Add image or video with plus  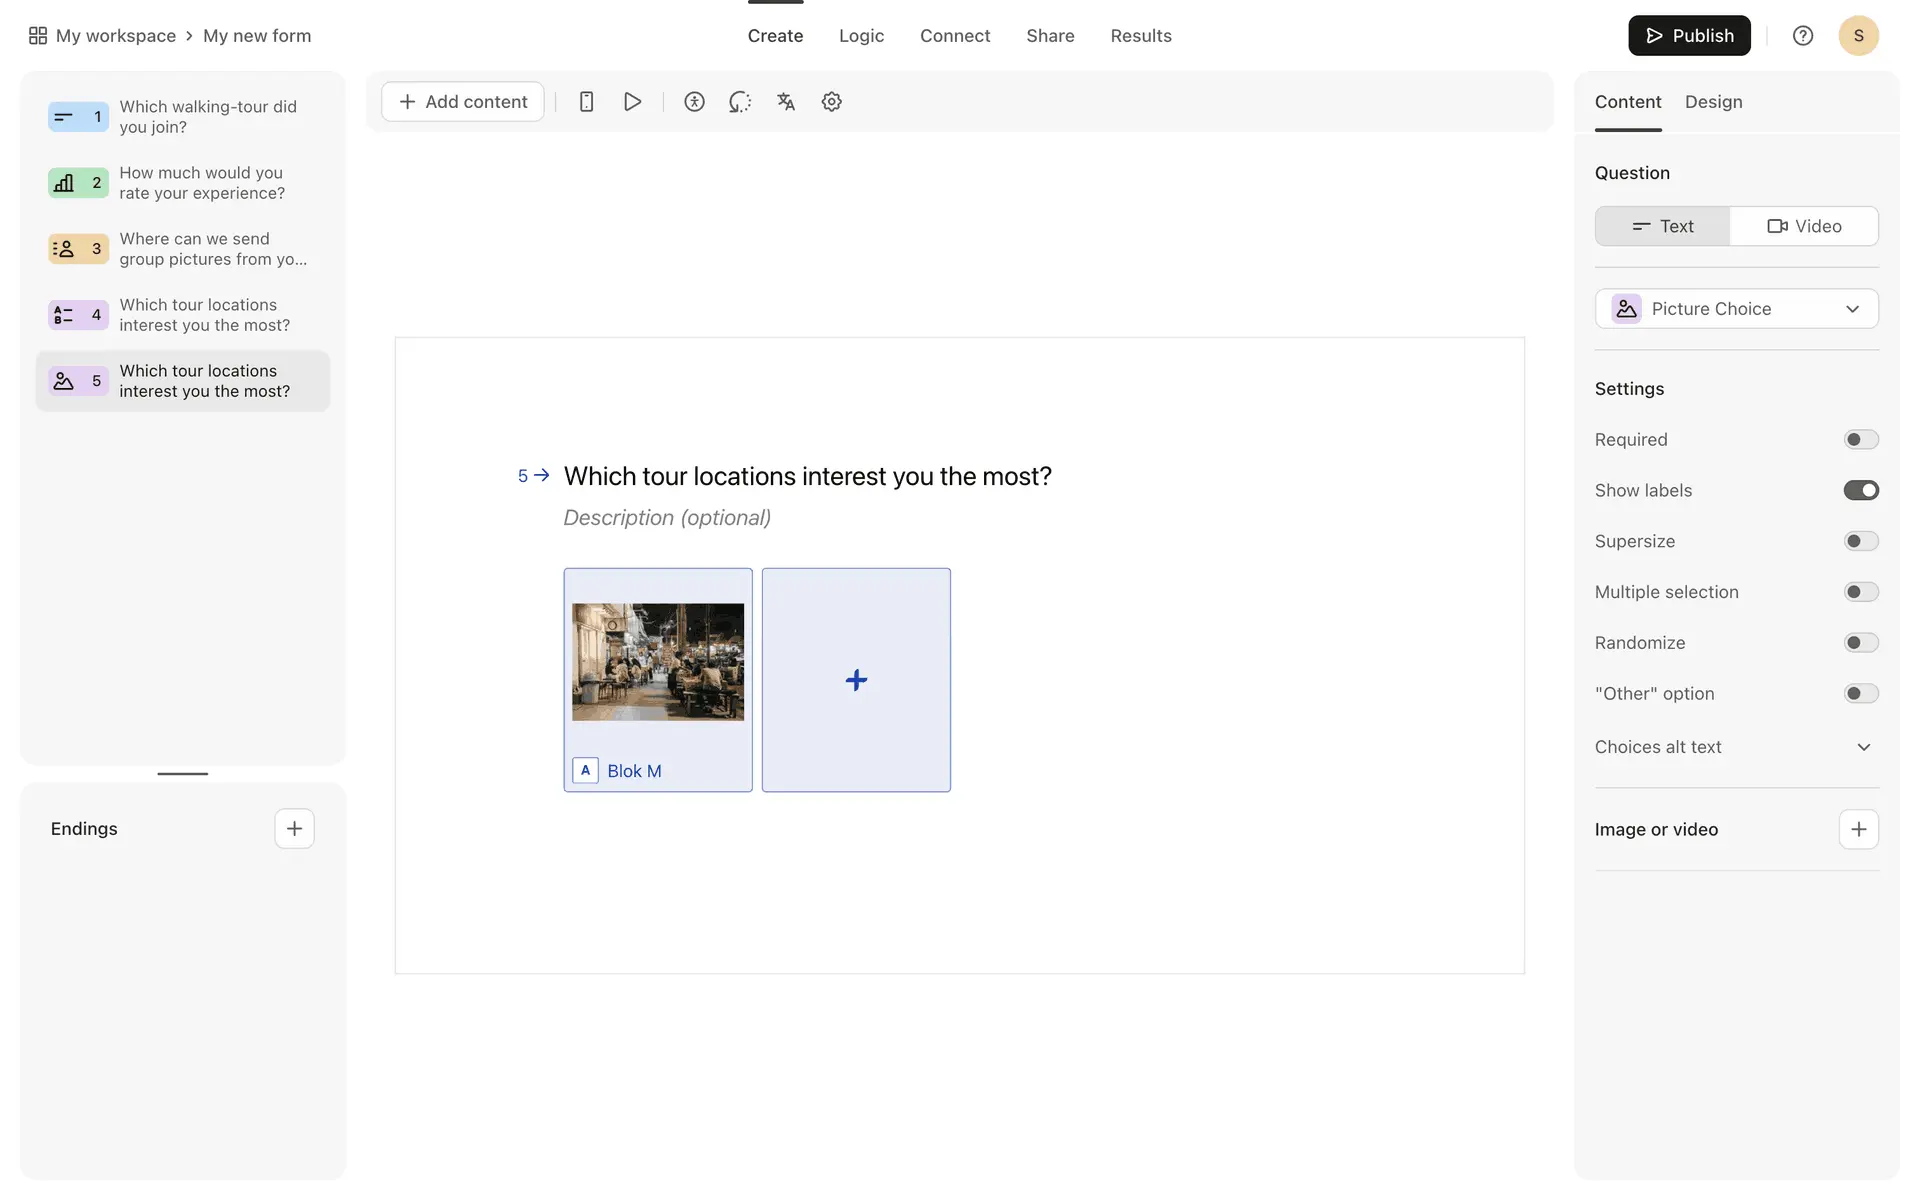pos(1858,829)
